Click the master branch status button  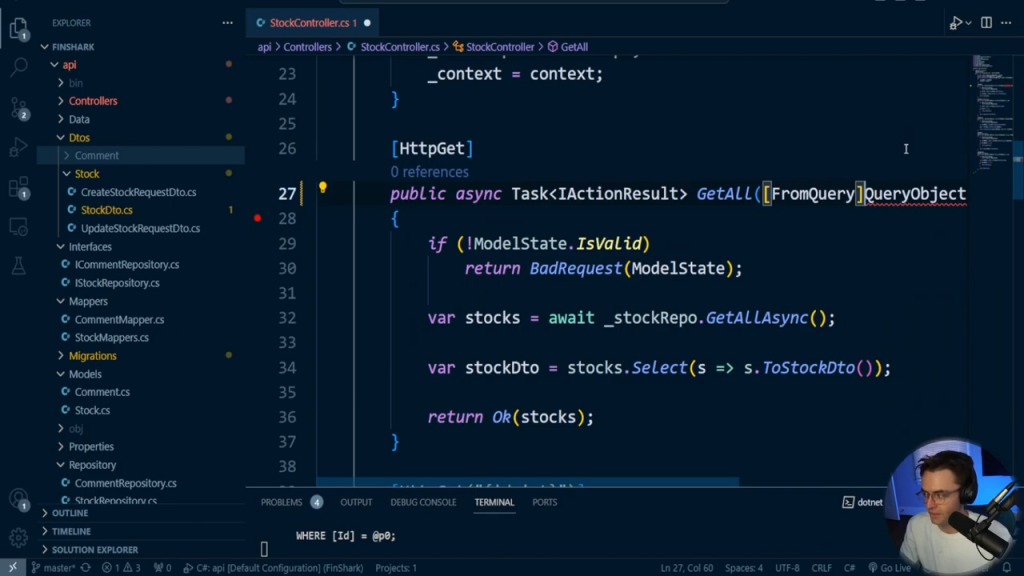pos(53,568)
